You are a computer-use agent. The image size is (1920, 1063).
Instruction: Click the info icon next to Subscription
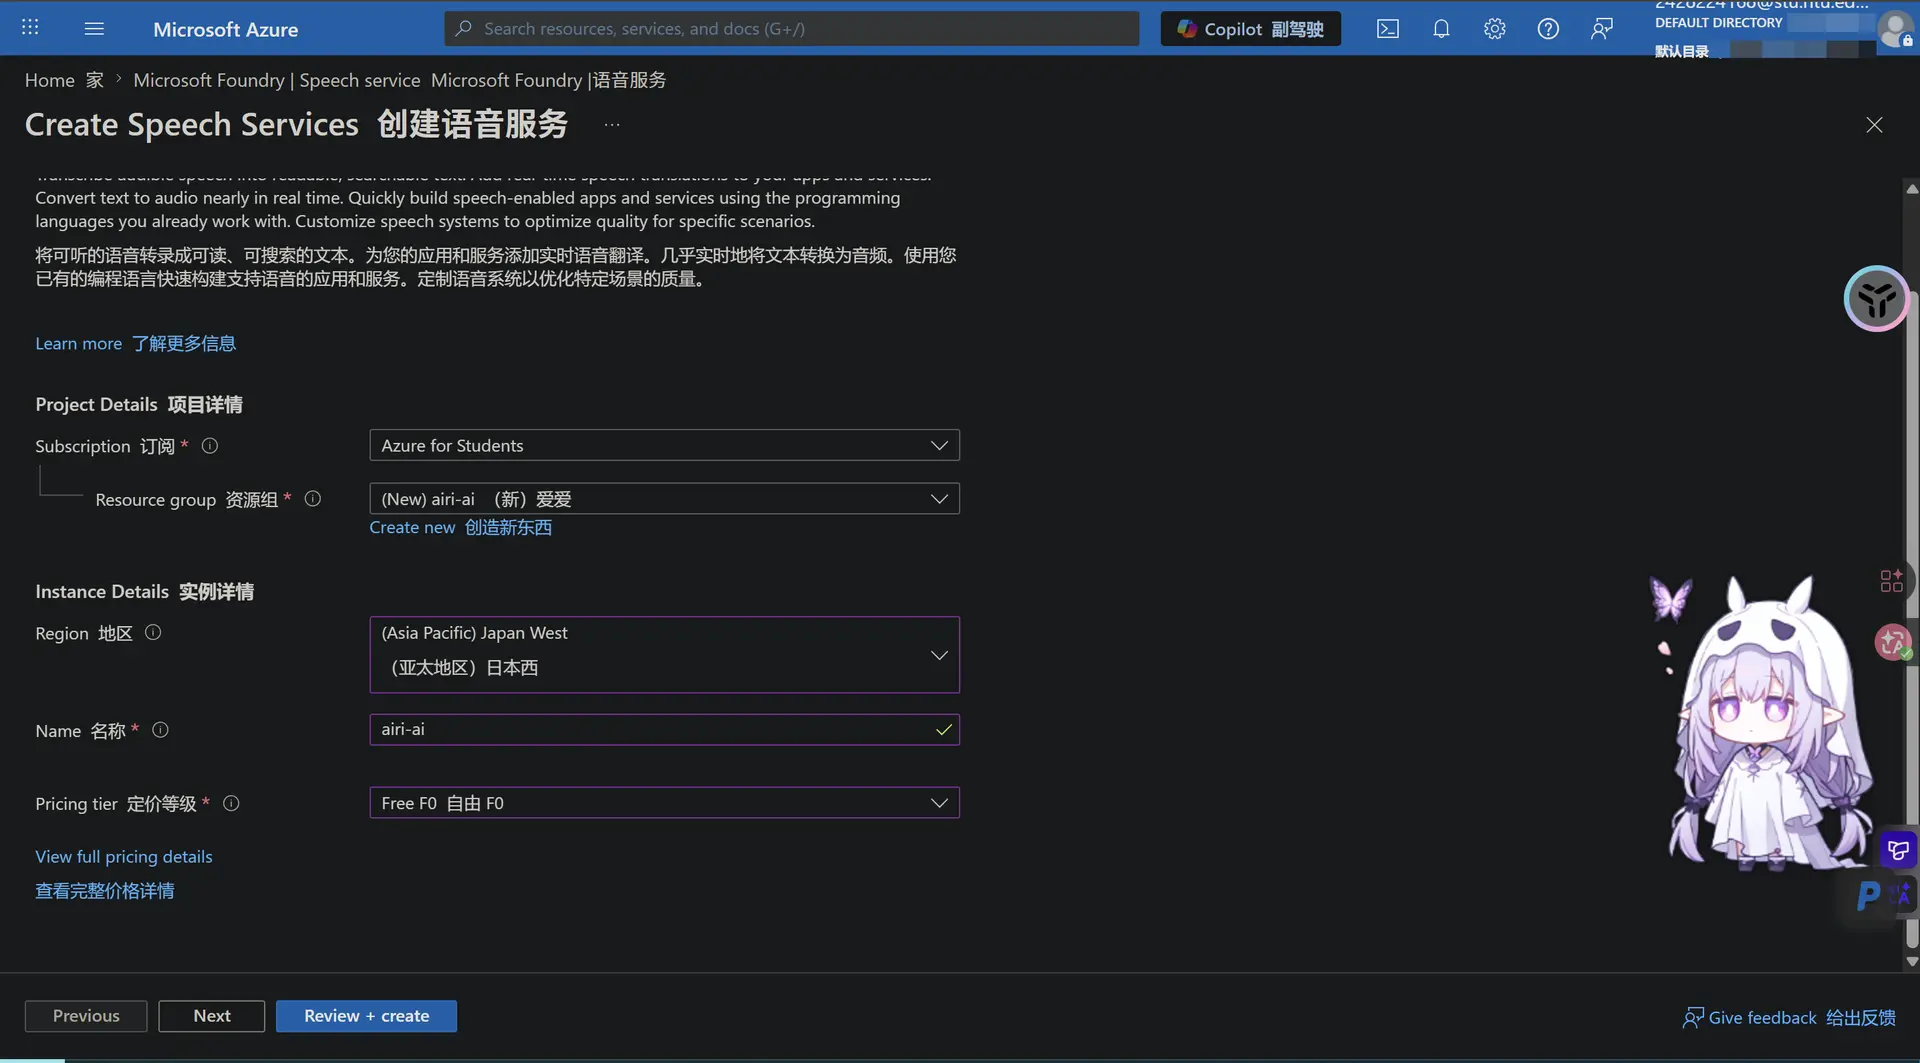210,446
